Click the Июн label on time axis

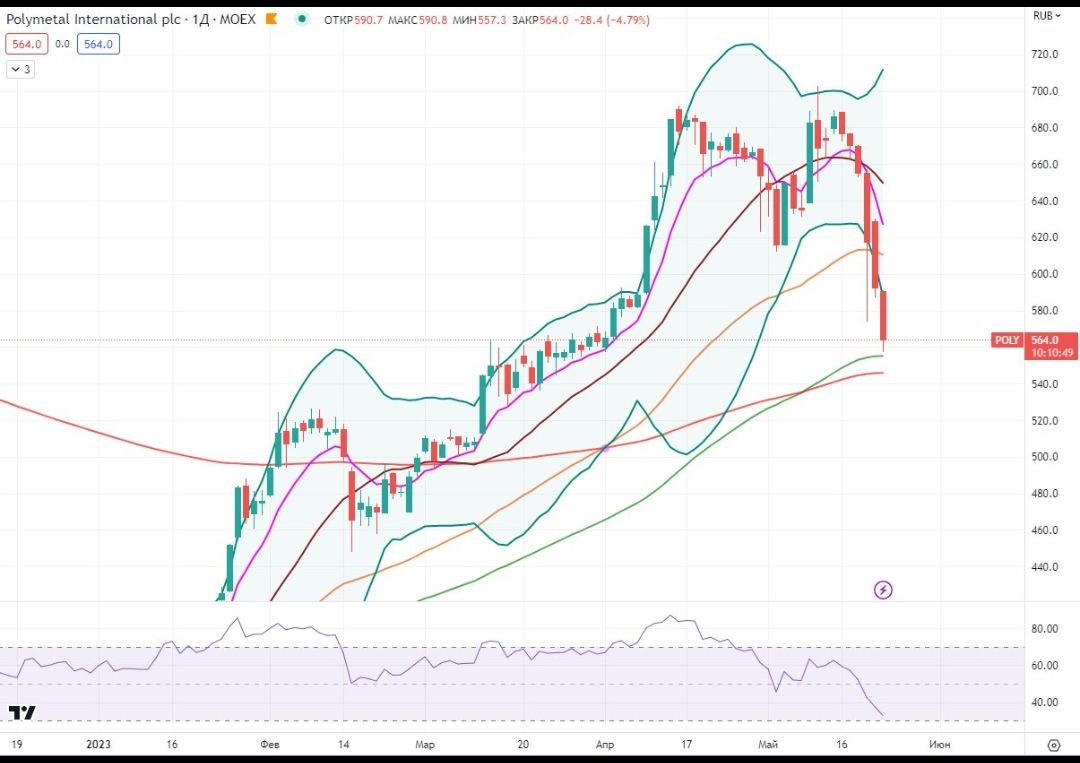pos(939,744)
